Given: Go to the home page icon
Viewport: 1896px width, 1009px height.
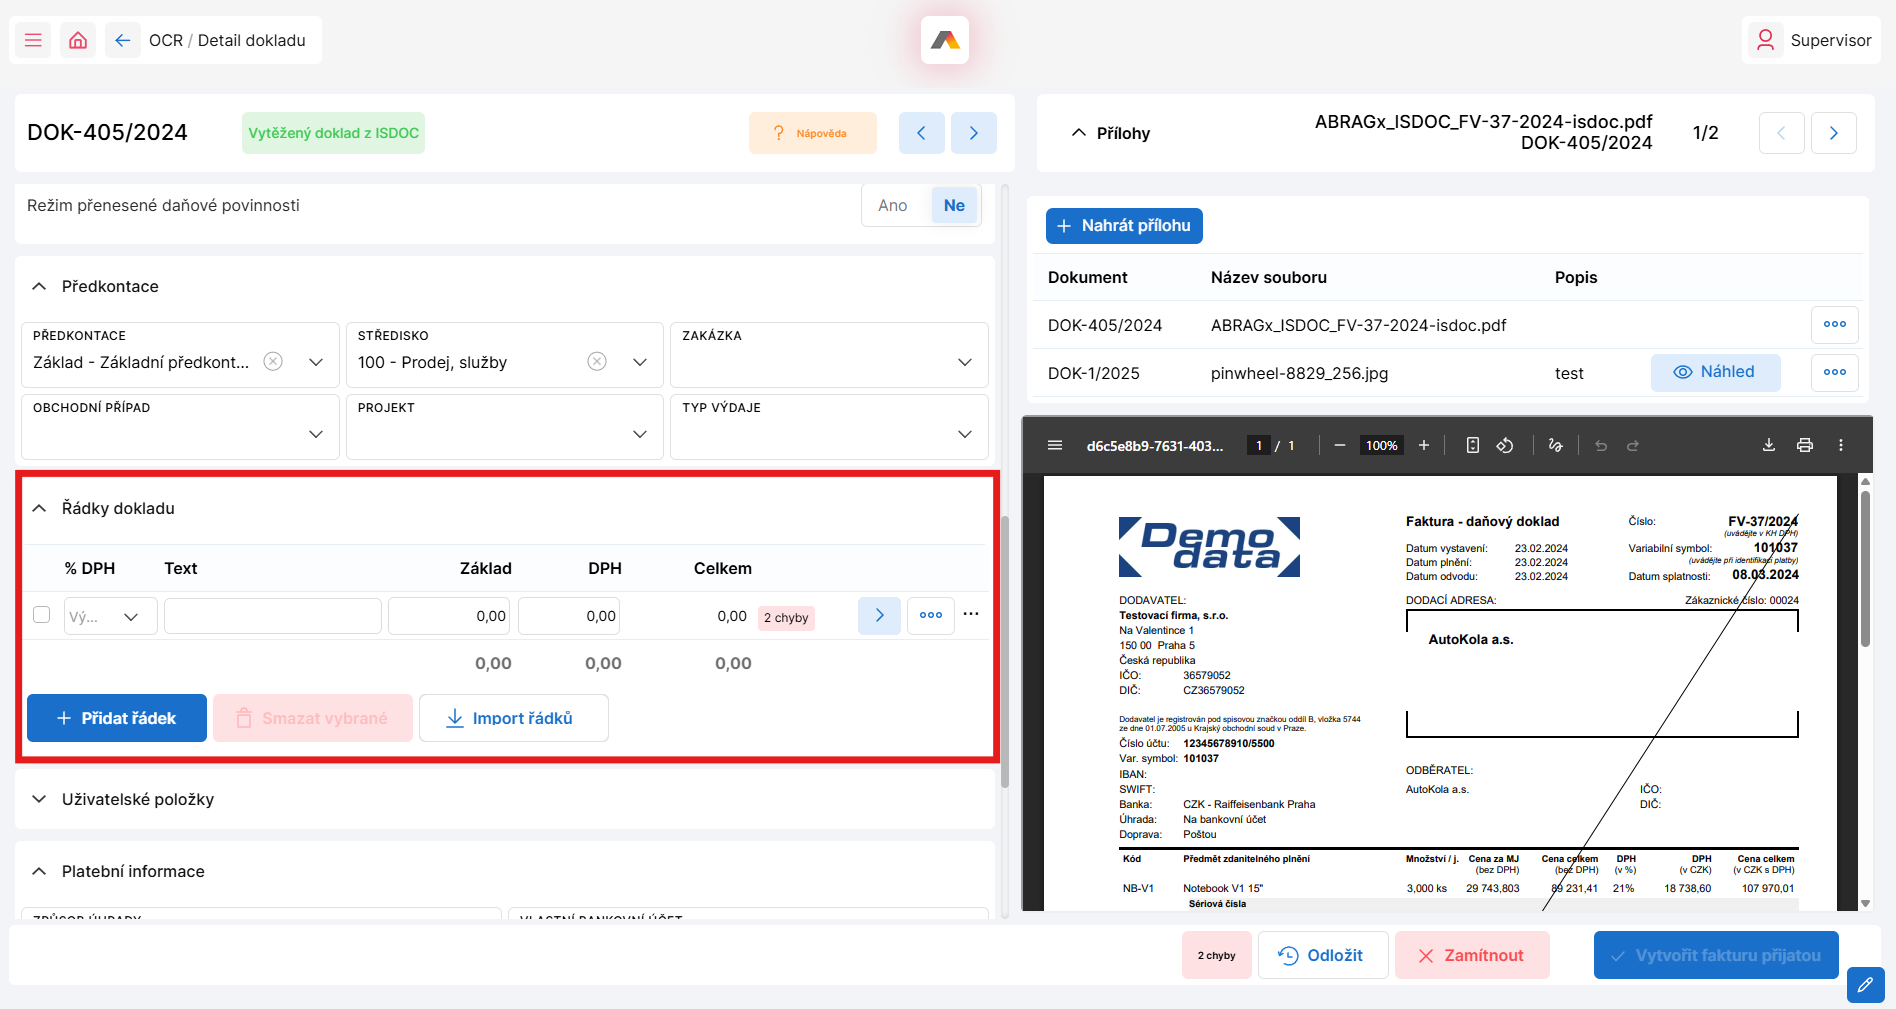Looking at the screenshot, I should tap(78, 40).
